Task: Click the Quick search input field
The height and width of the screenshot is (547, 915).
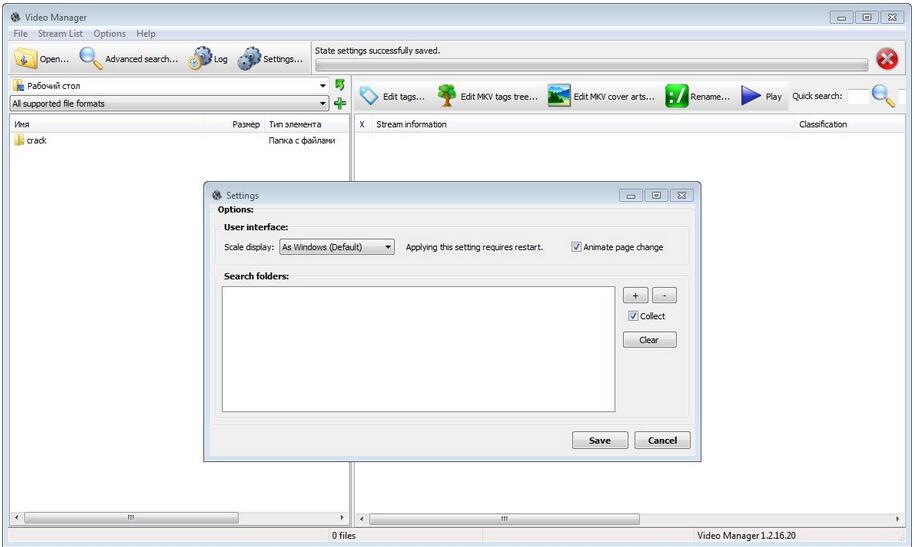Action: [858, 96]
